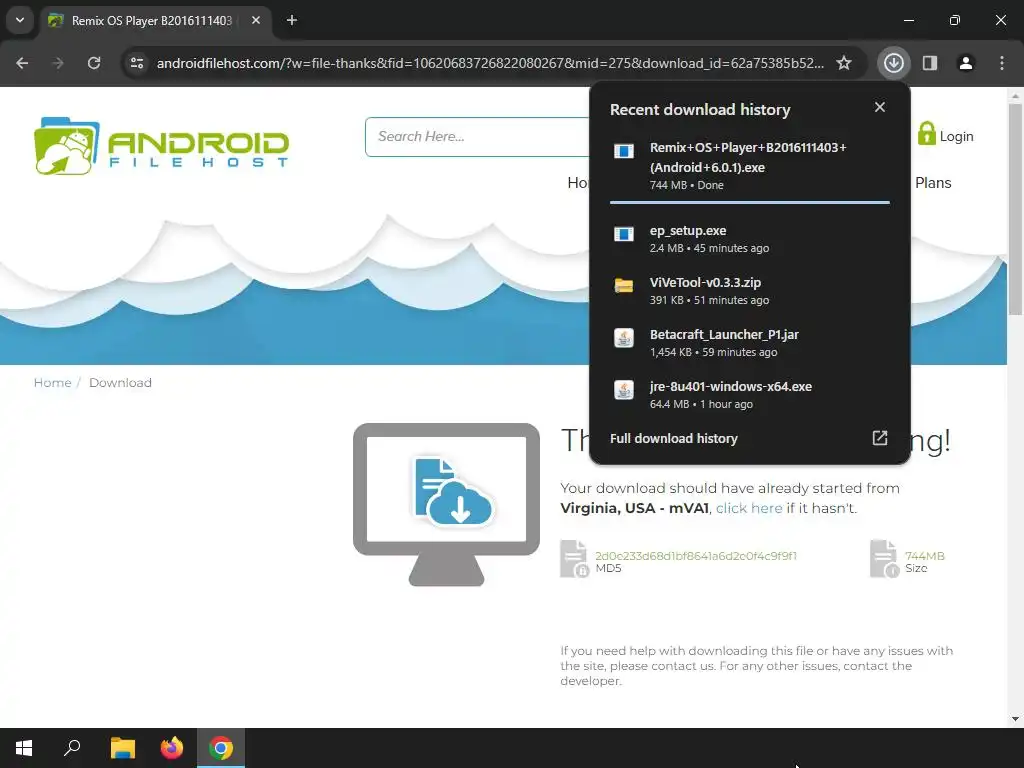Click the address bar URL
Screen dimensions: 1024x768
[x=490, y=63]
